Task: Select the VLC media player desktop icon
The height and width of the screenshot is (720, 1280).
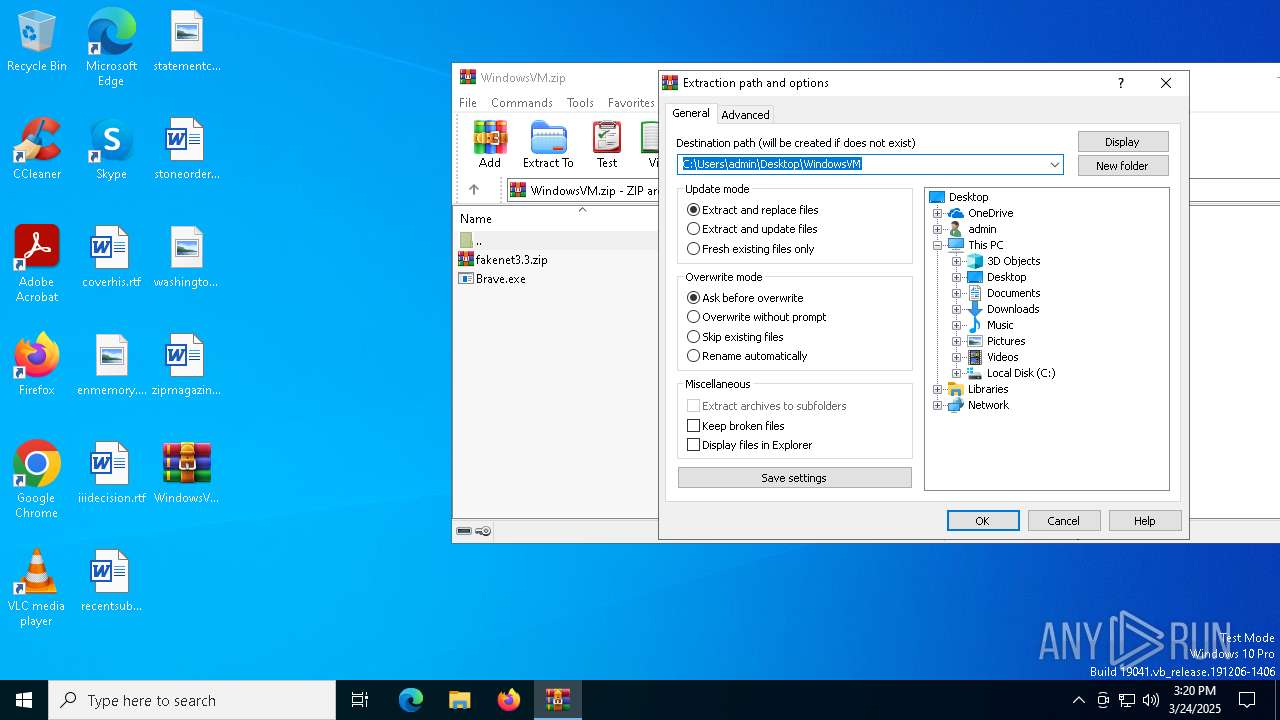Action: [37, 587]
